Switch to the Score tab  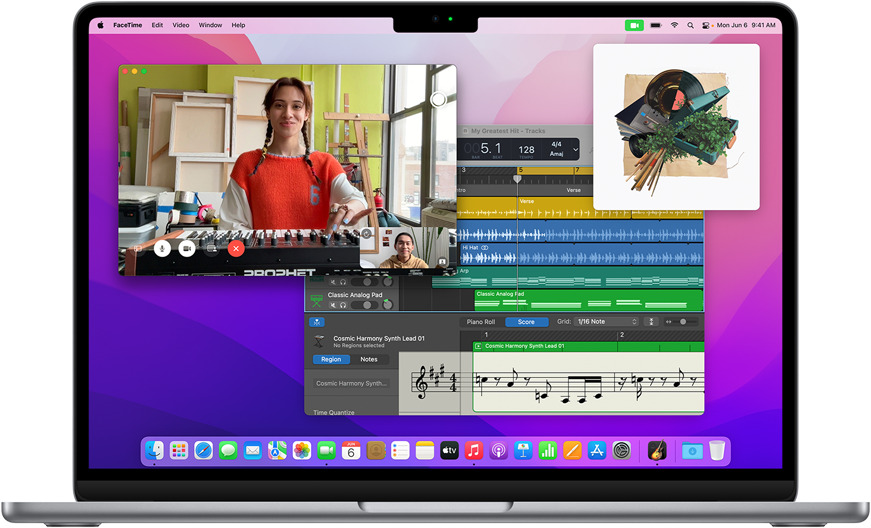coord(526,322)
